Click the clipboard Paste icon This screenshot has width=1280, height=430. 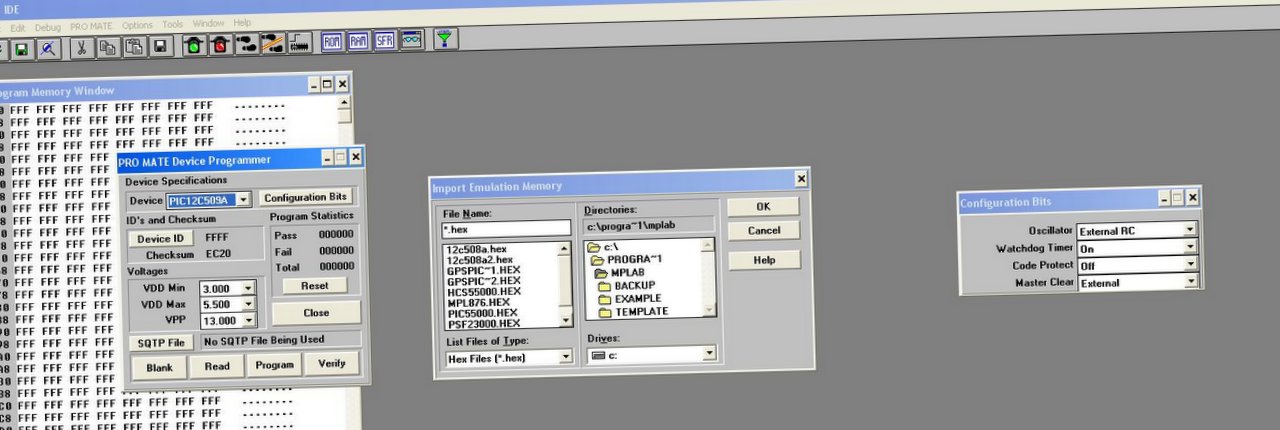click(134, 46)
